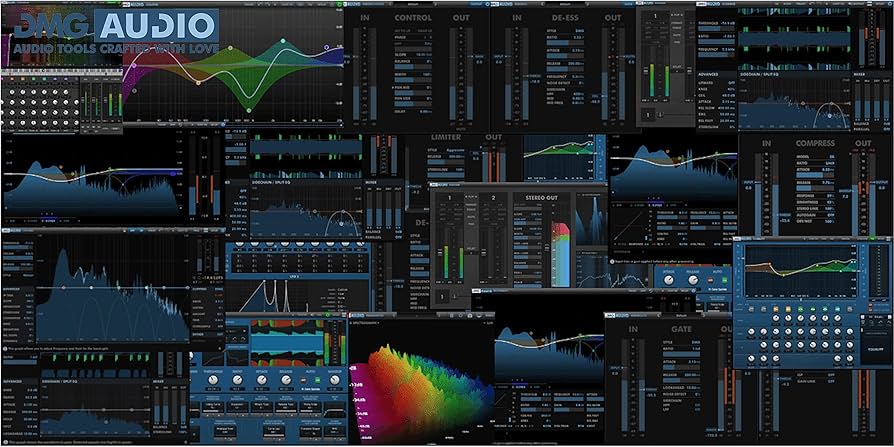Click the RELEASE knob in the blue compressor
This screenshot has height=447, width=894.
[x=286, y=380]
